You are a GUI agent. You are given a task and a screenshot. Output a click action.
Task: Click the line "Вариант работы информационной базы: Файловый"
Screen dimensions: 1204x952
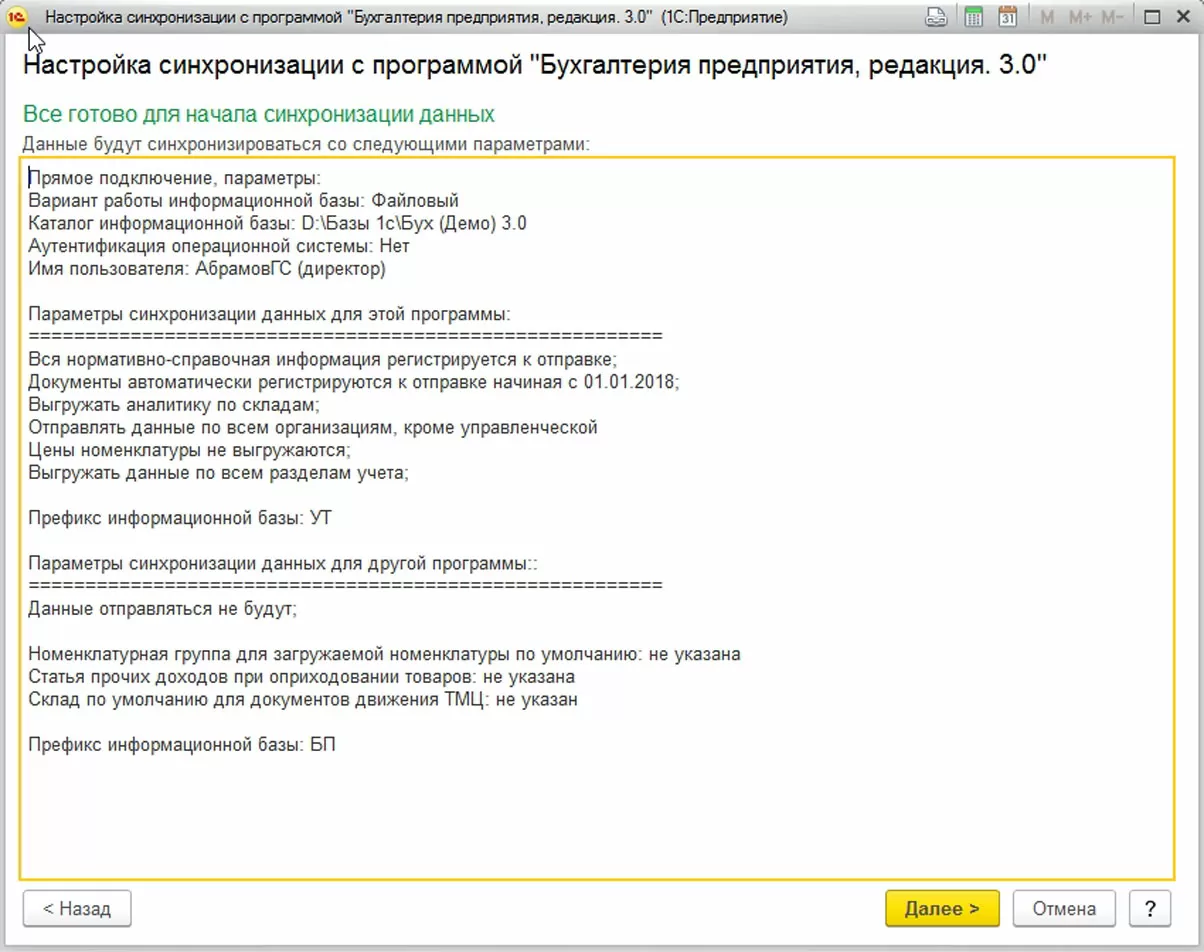pos(244,201)
